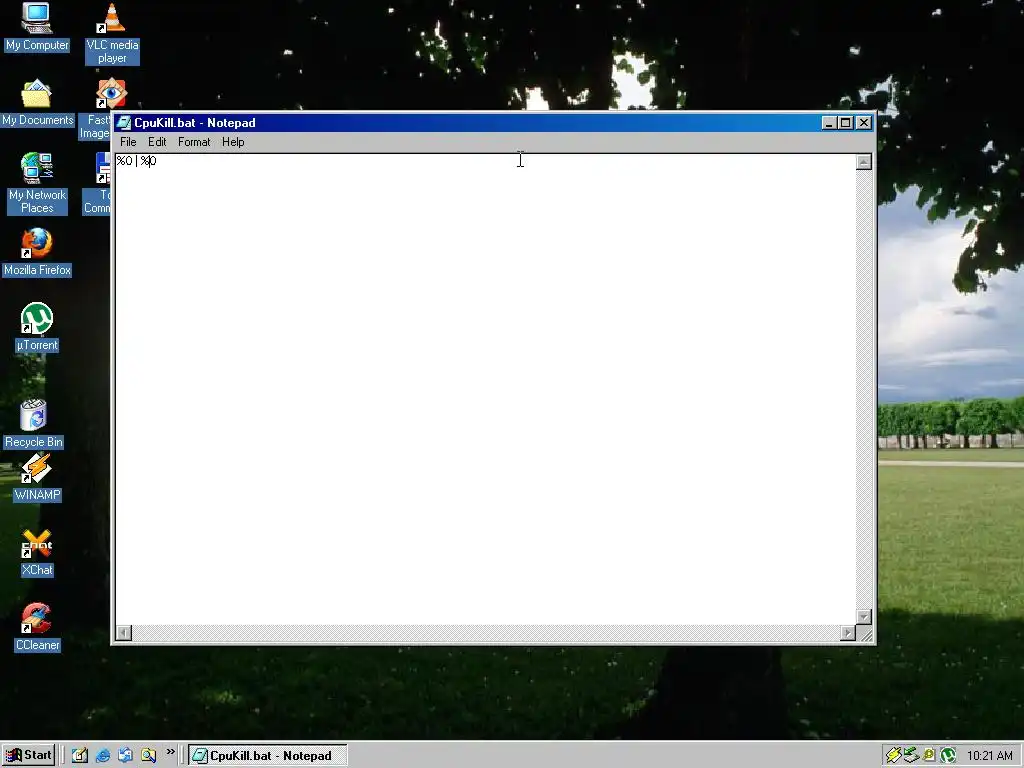Select the VLC media player shortcut
This screenshot has height=768, width=1024.
pyautogui.click(x=112, y=34)
